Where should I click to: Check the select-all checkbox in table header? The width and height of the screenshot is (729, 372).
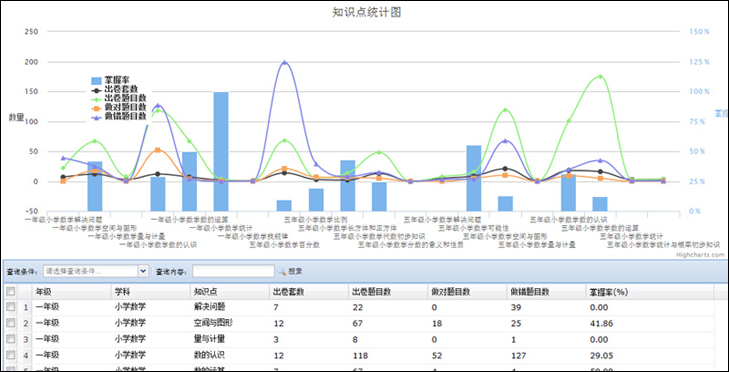coord(10,292)
